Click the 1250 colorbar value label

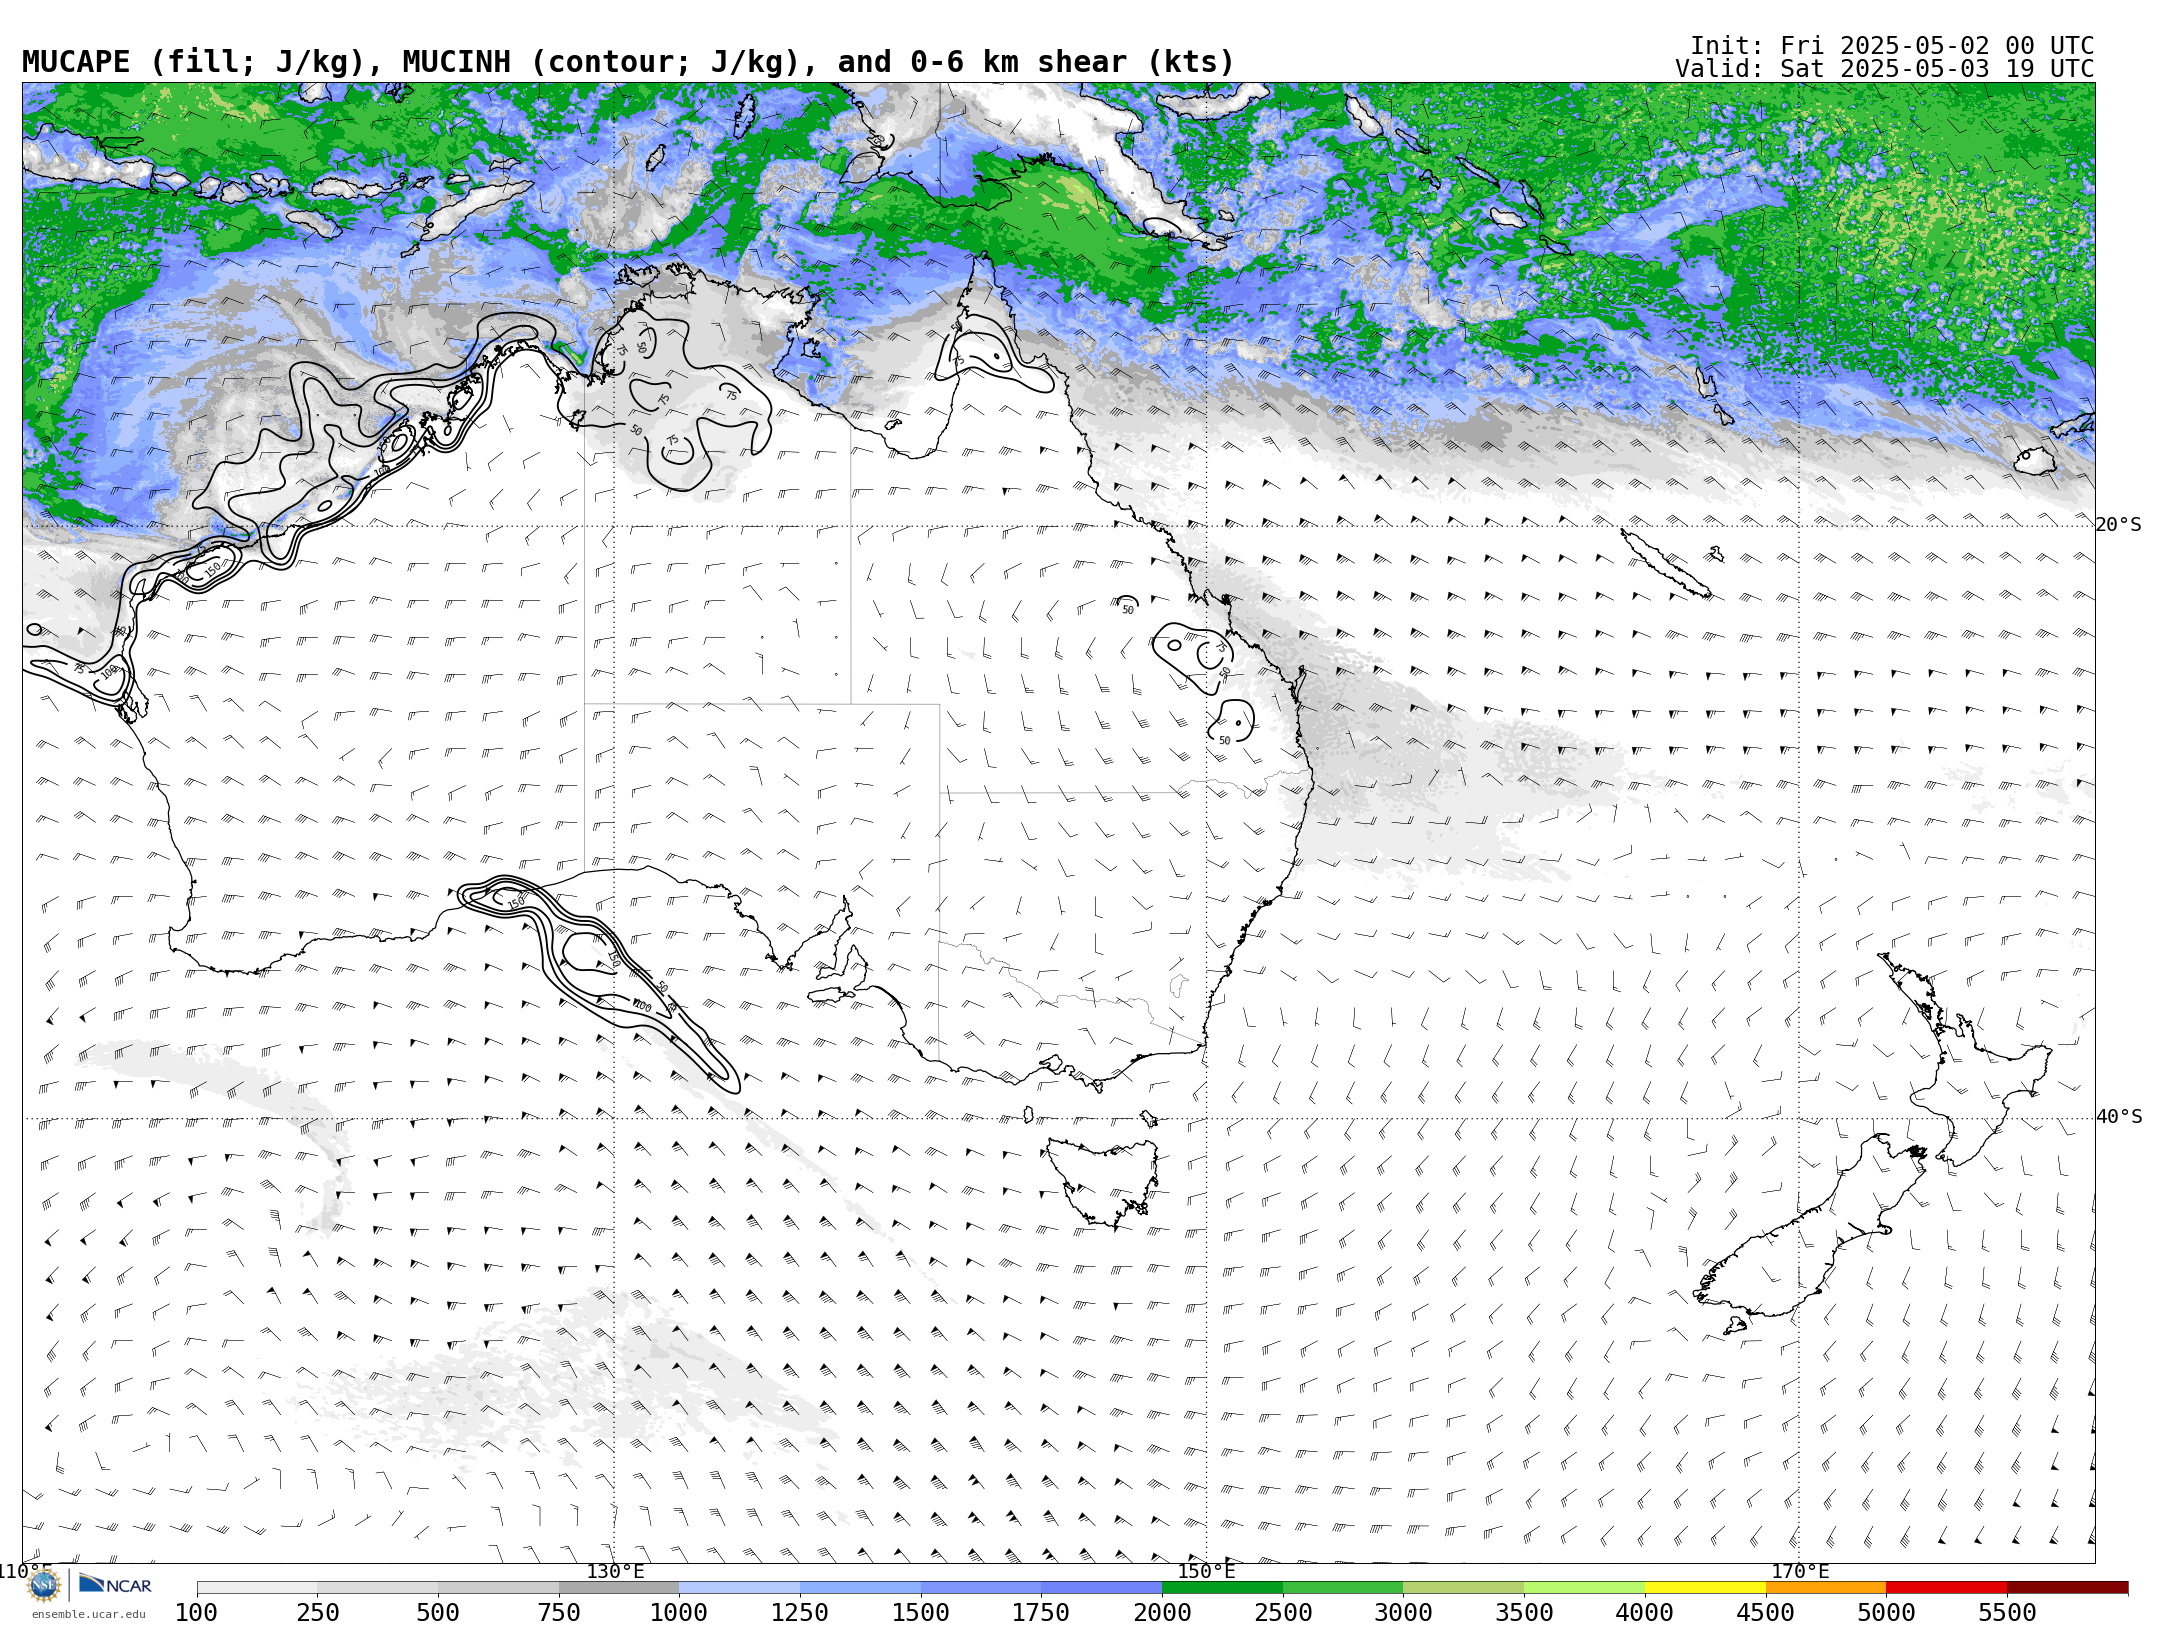coord(800,1612)
